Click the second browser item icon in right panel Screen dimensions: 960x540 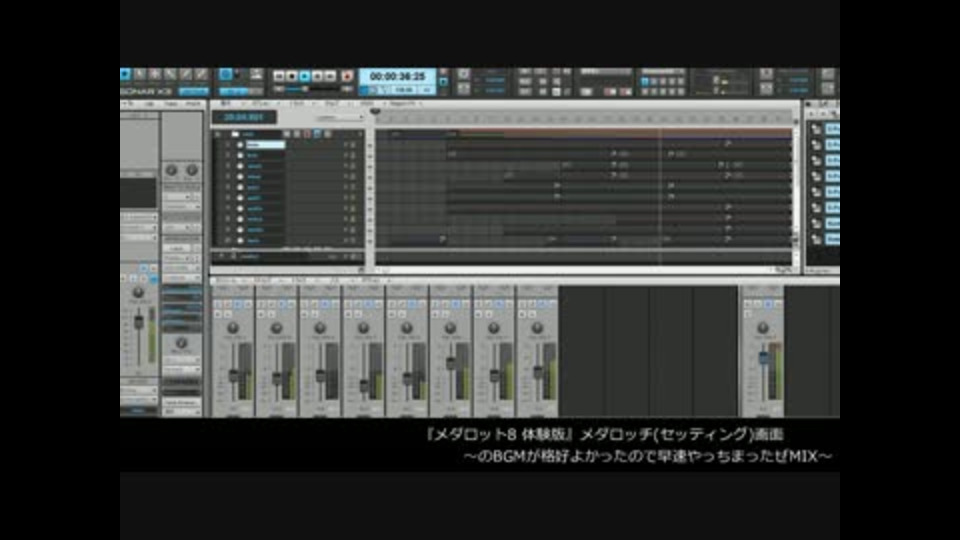pos(816,144)
